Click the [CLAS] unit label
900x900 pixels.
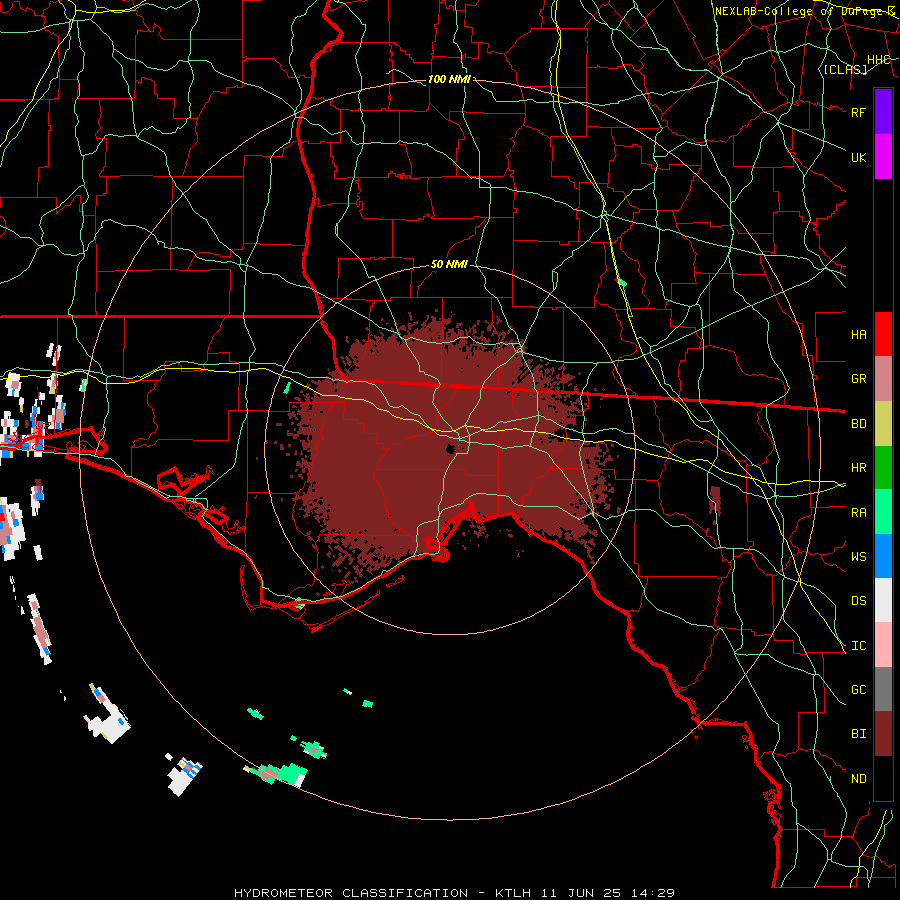tap(845, 69)
